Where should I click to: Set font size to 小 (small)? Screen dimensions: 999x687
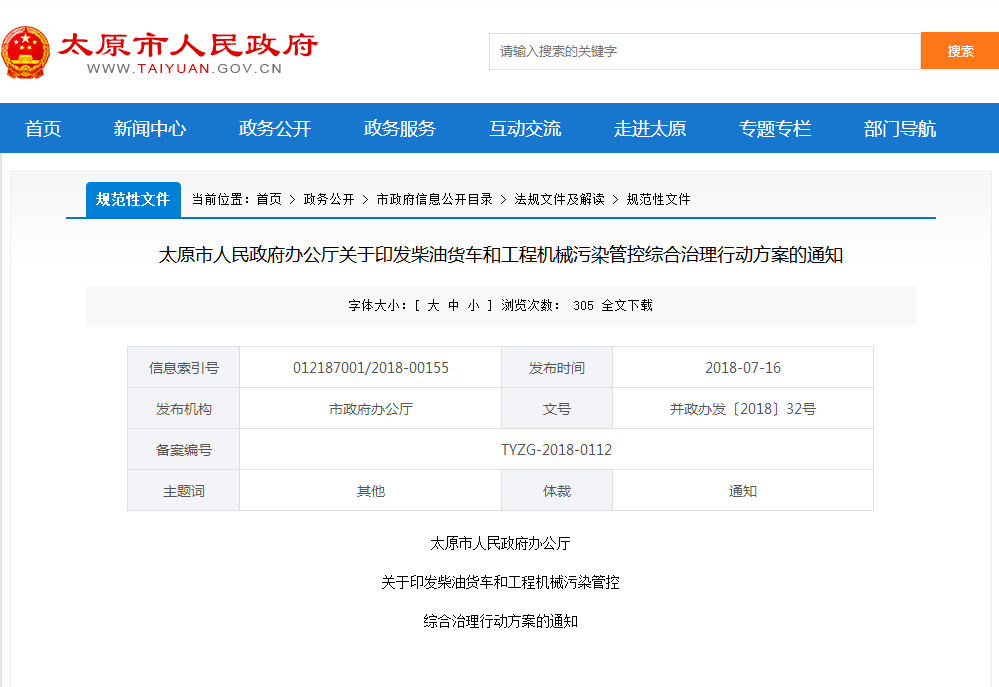[x=473, y=306]
